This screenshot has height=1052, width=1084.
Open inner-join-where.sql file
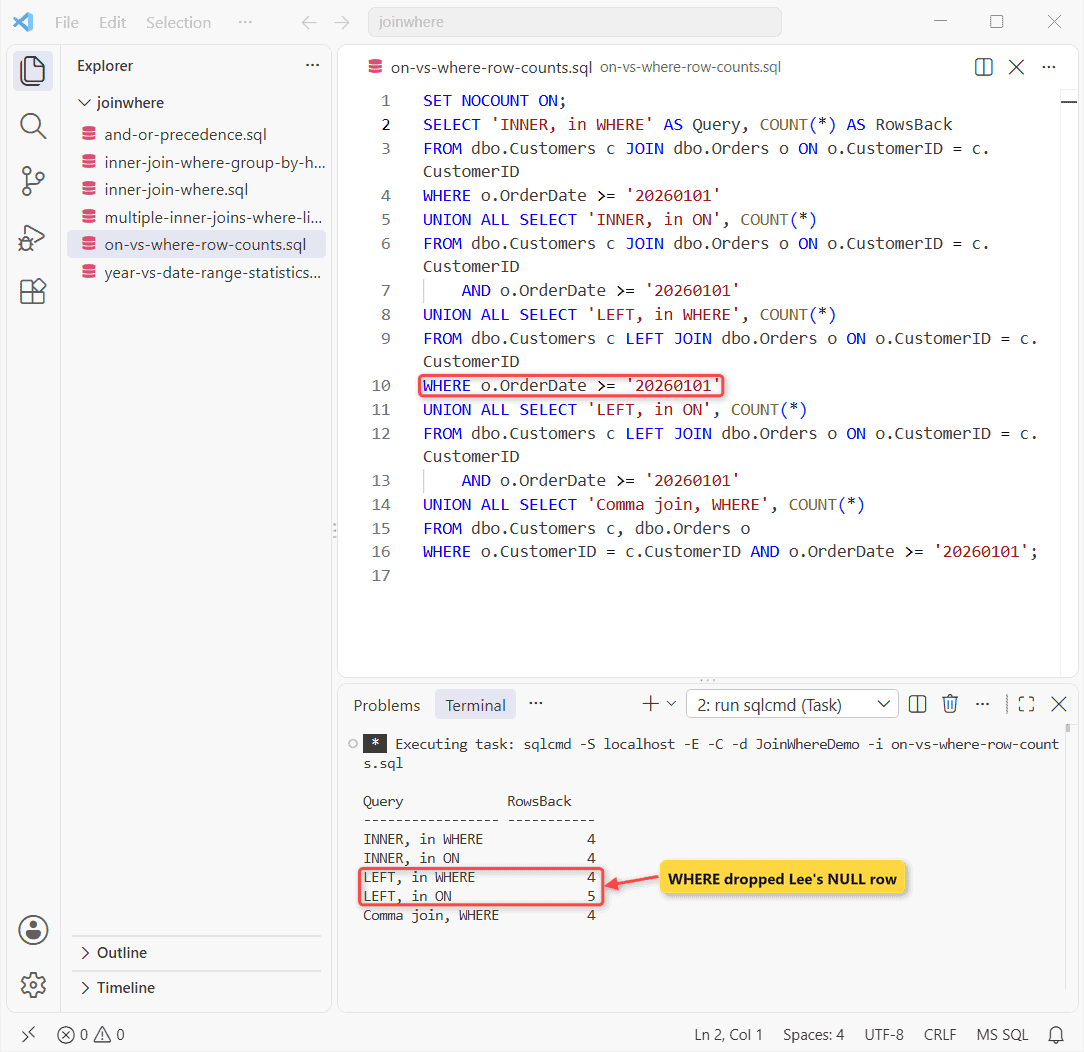(x=176, y=189)
